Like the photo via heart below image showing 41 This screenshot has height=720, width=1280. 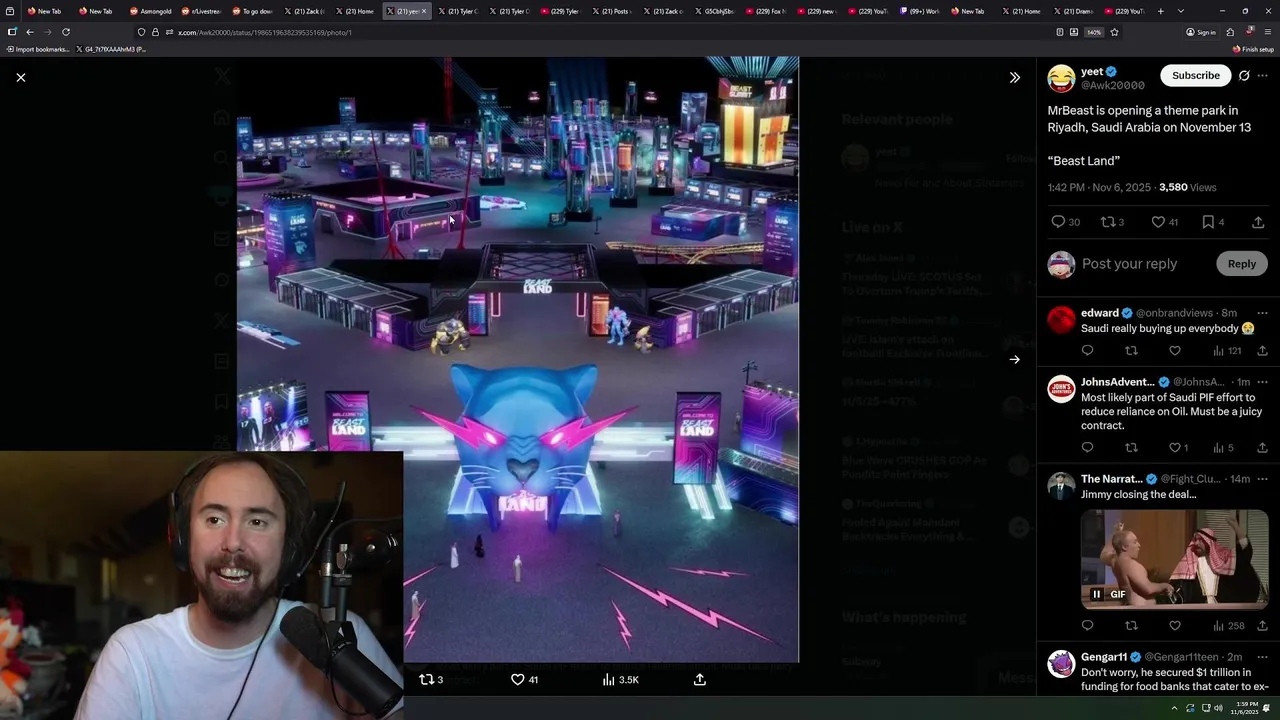[524, 679]
